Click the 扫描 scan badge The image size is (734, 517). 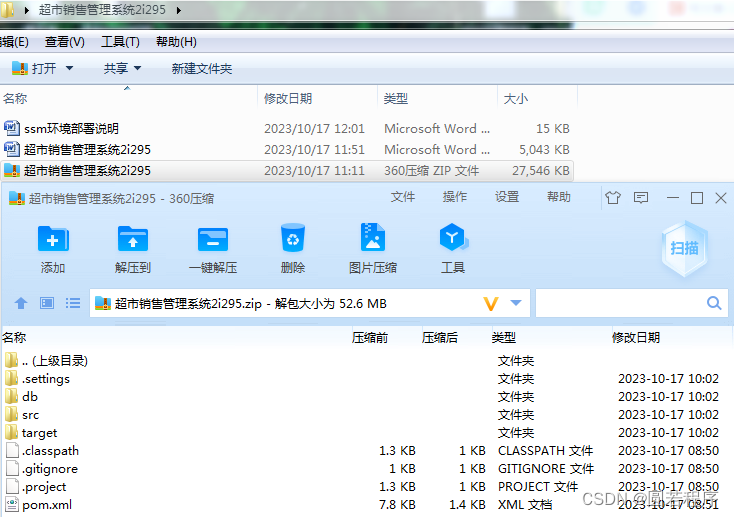tap(684, 248)
